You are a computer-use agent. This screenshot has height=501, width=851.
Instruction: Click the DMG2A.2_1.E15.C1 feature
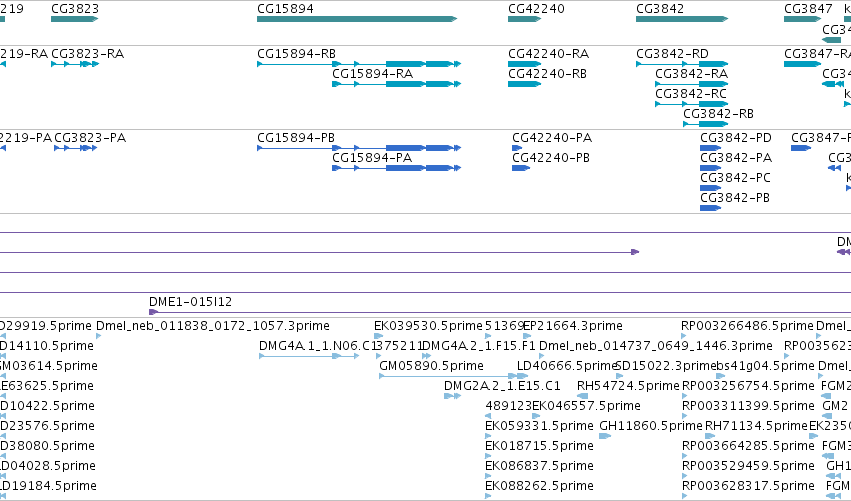(453, 396)
